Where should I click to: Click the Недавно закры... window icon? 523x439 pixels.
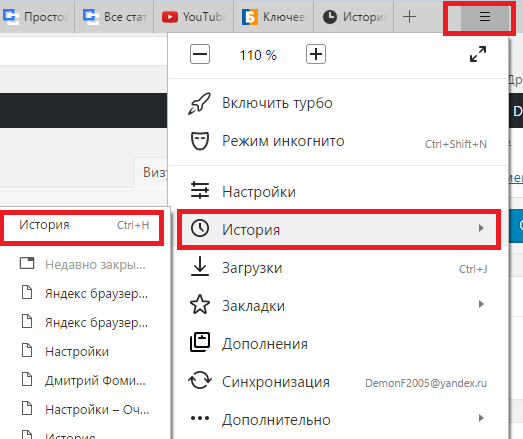27,263
